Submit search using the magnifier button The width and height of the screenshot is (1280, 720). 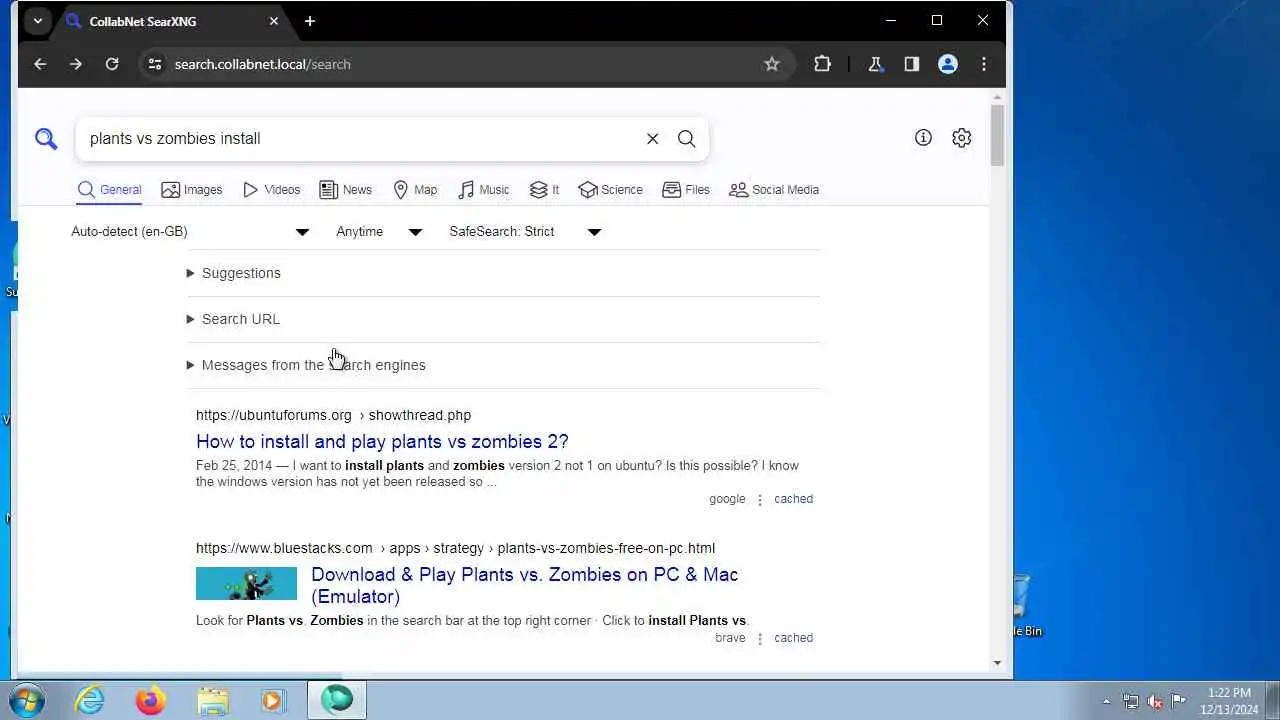[x=686, y=139]
